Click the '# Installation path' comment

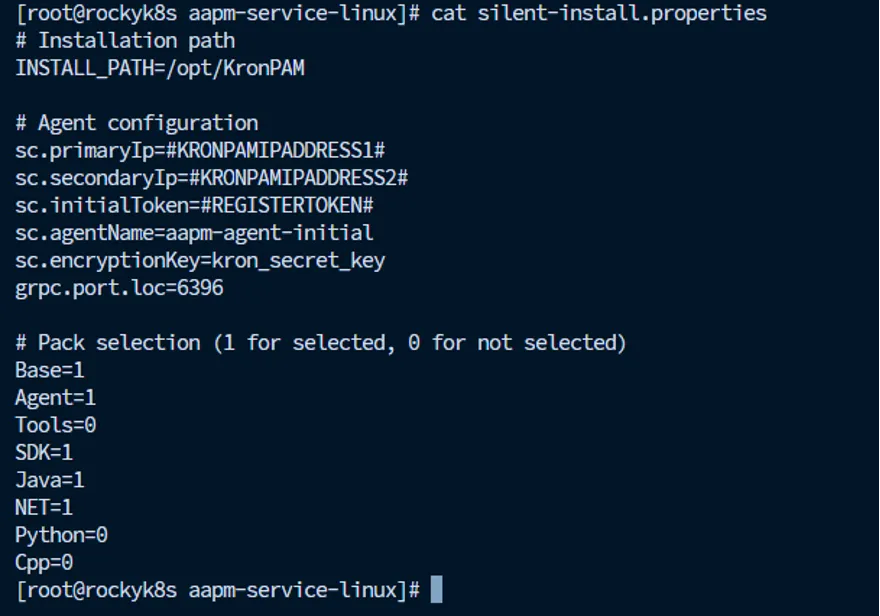coord(125,41)
